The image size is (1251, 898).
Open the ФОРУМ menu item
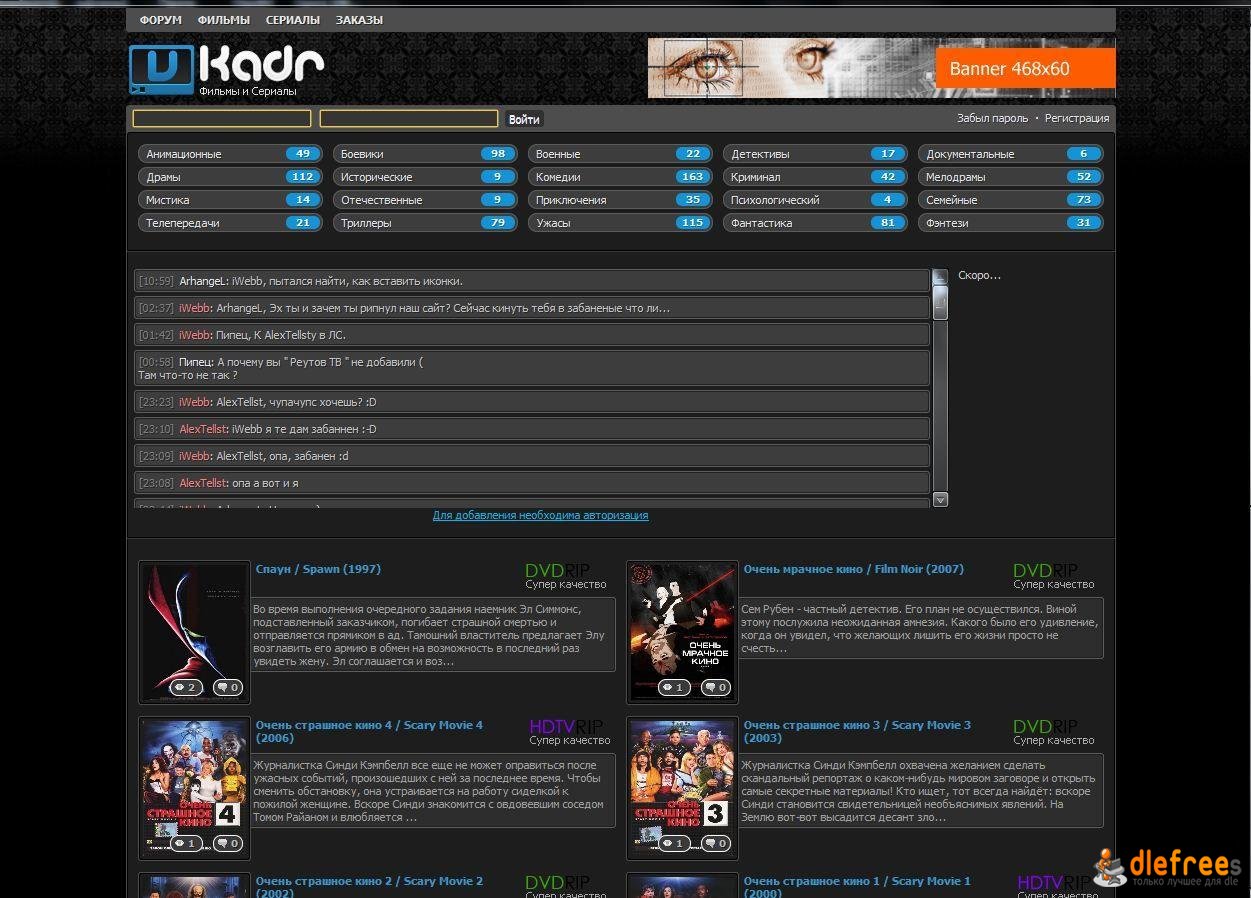click(x=160, y=20)
